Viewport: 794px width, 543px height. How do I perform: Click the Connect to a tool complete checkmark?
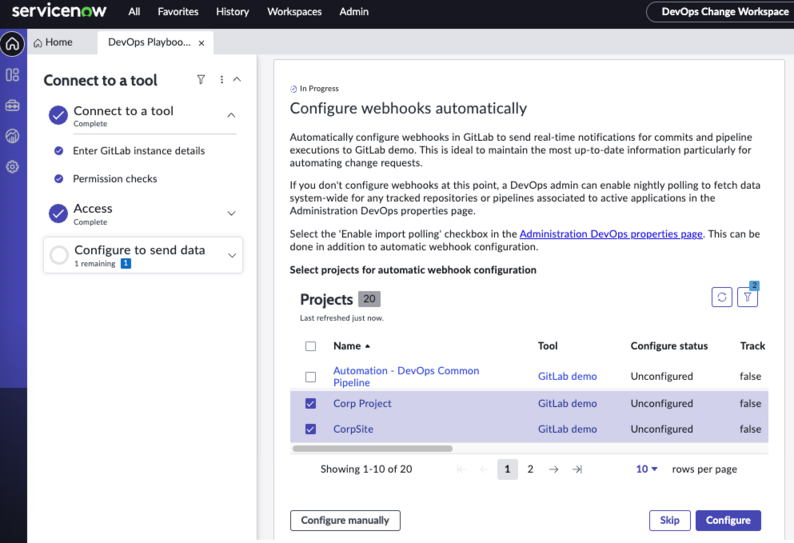click(x=58, y=115)
